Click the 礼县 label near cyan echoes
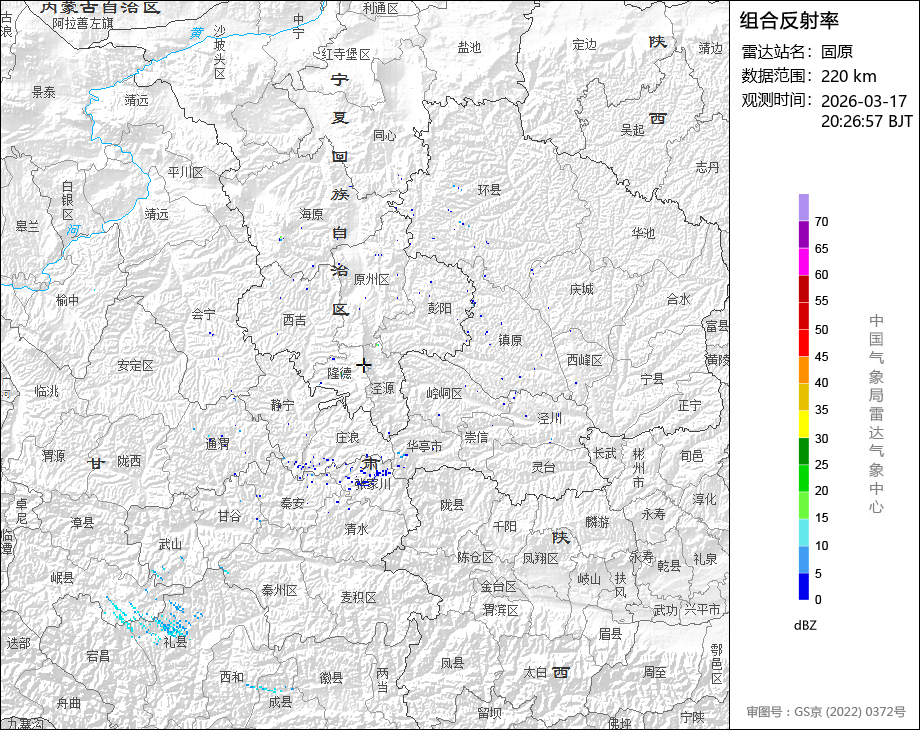 [175, 642]
